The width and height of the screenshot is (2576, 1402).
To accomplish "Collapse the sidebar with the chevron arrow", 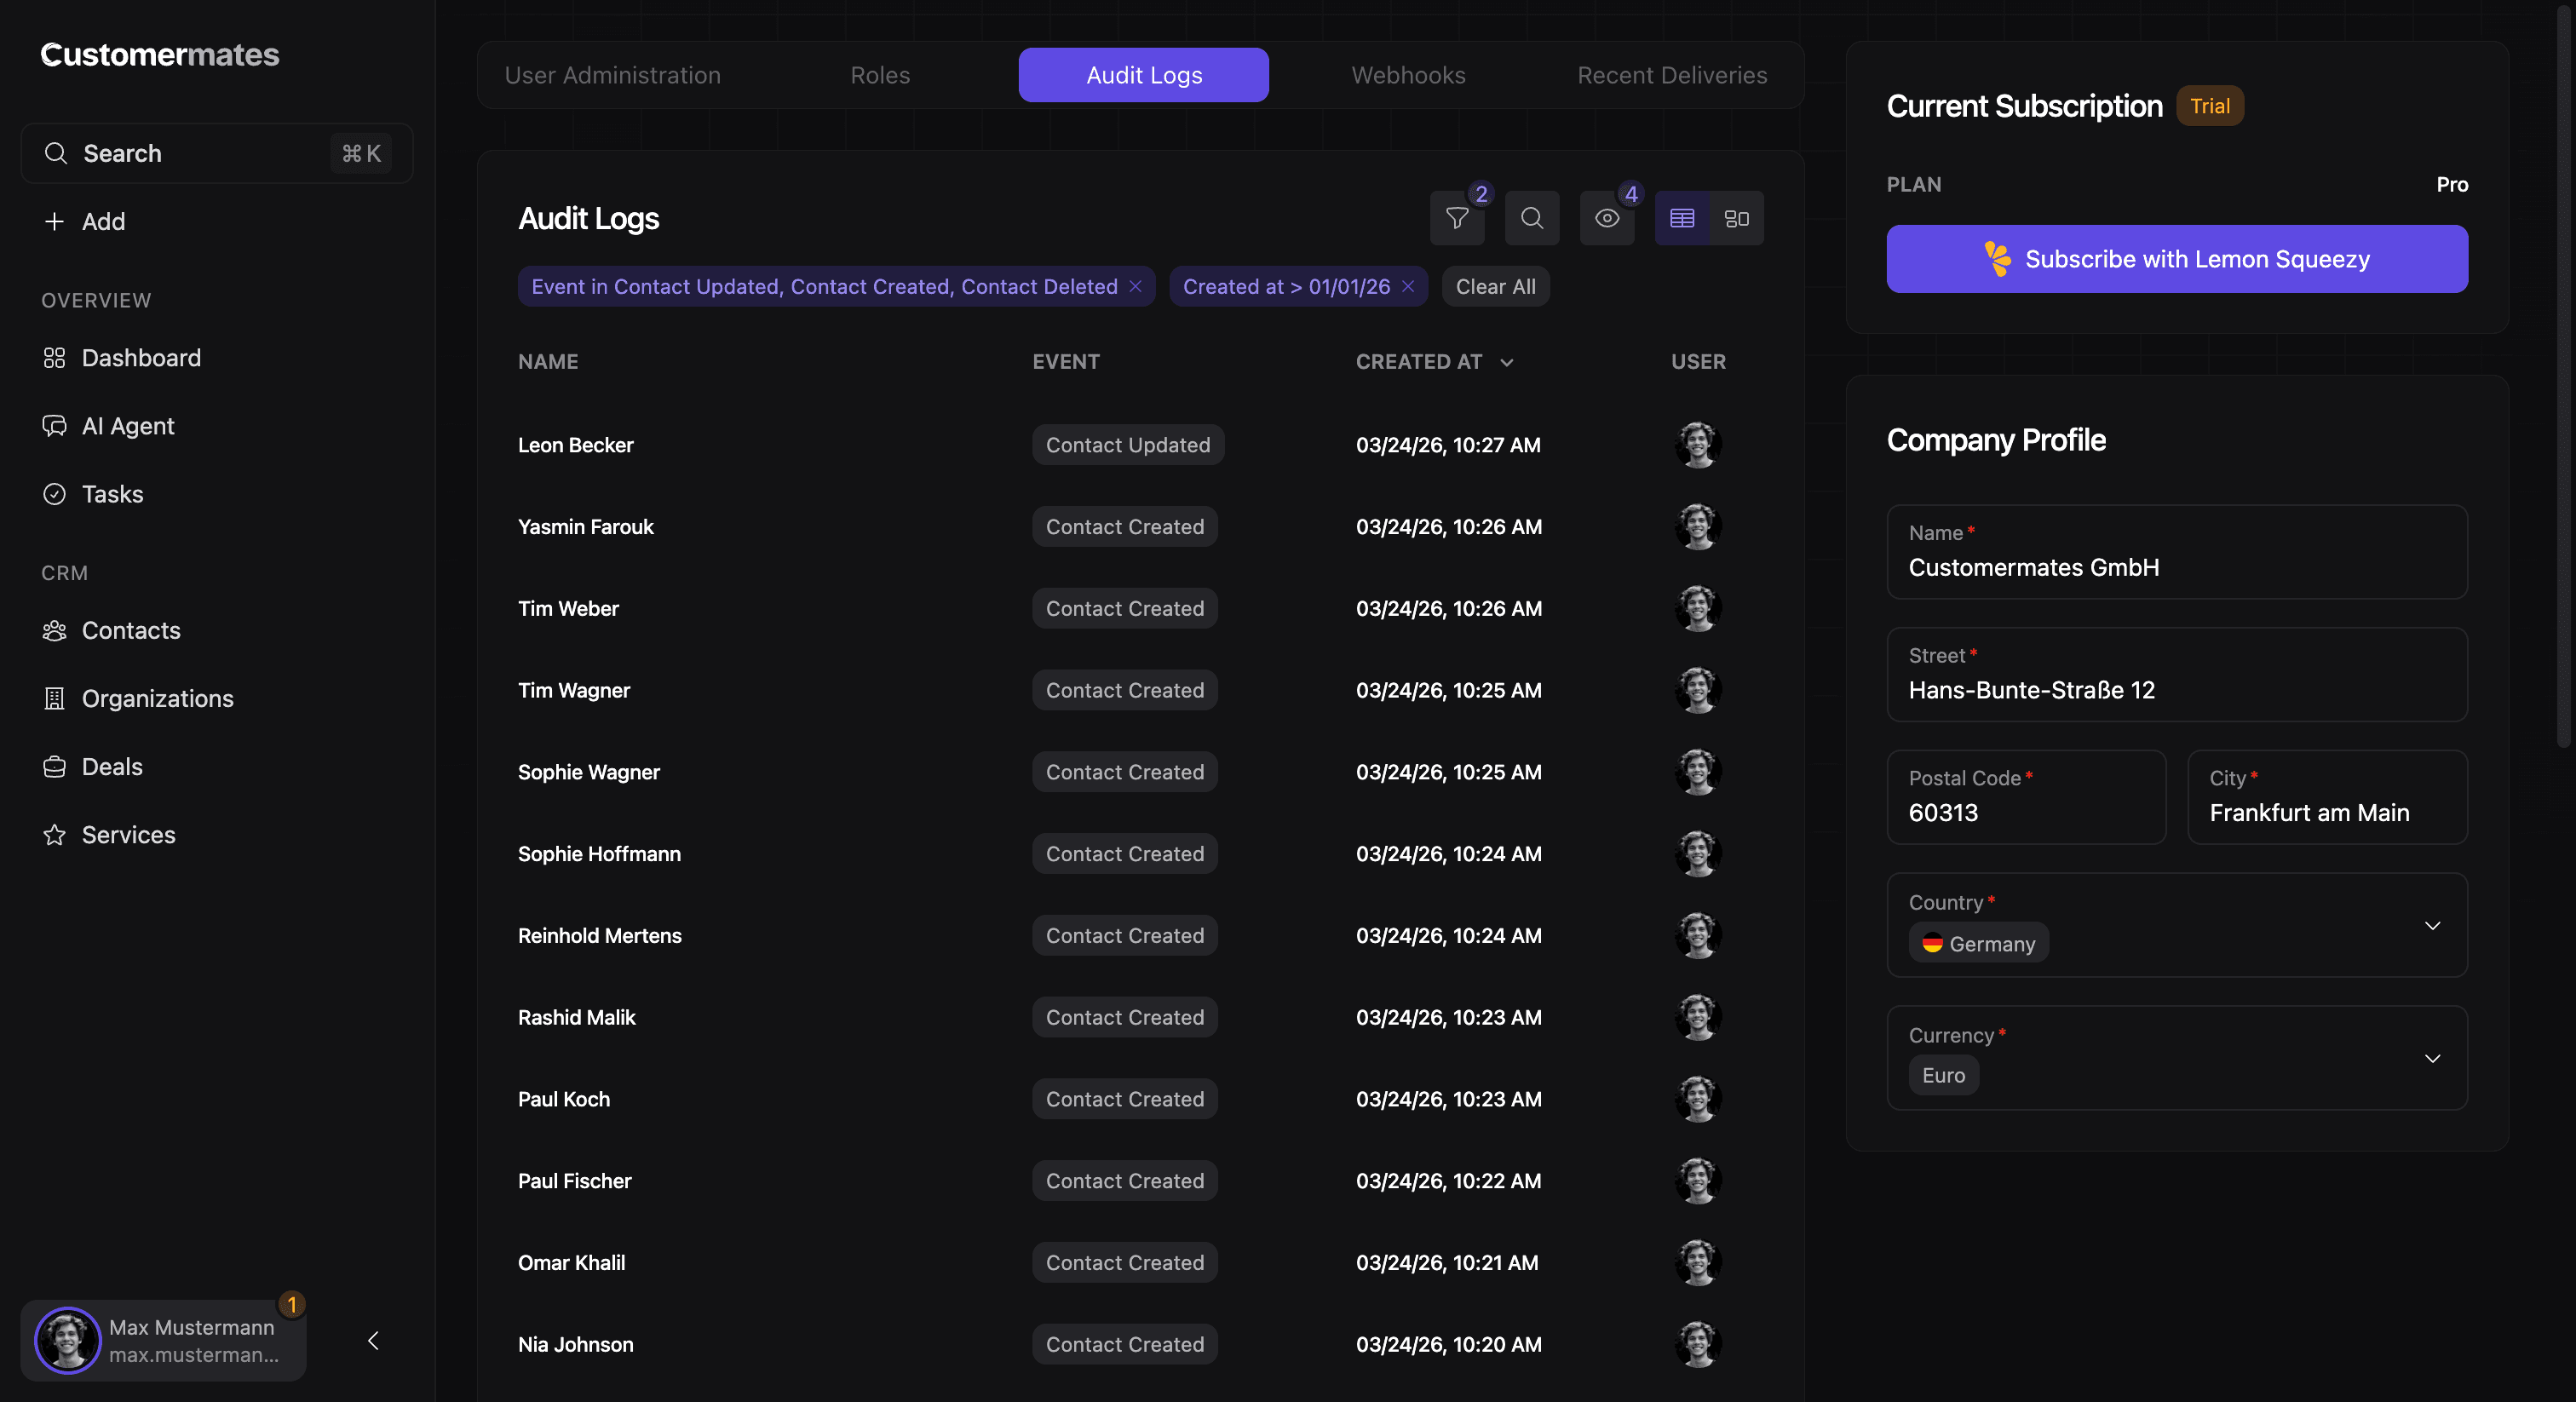I will (x=373, y=1341).
